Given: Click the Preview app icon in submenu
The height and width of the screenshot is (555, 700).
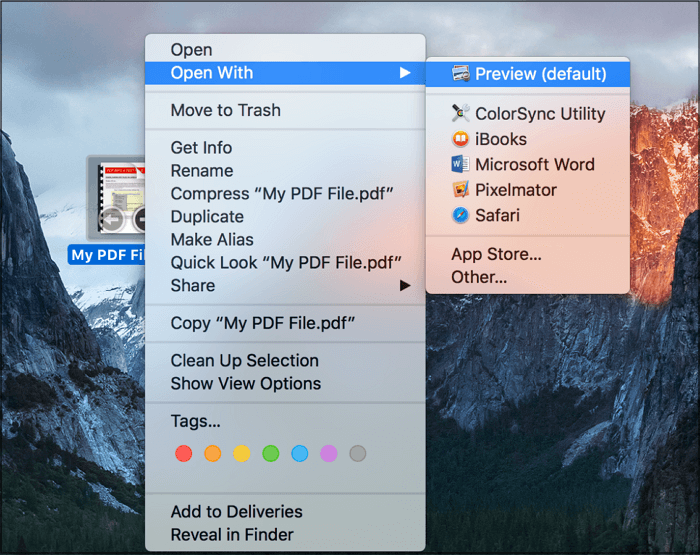Looking at the screenshot, I should [x=460, y=74].
